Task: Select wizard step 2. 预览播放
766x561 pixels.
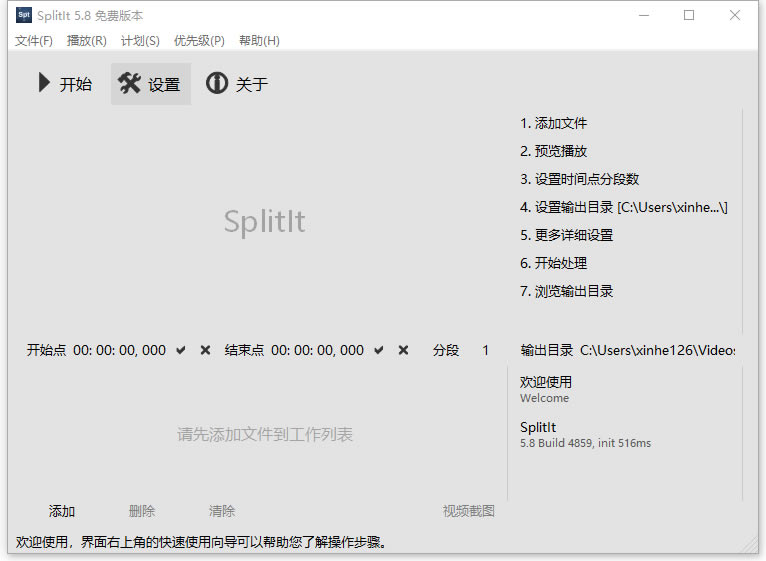Action: click(x=553, y=151)
